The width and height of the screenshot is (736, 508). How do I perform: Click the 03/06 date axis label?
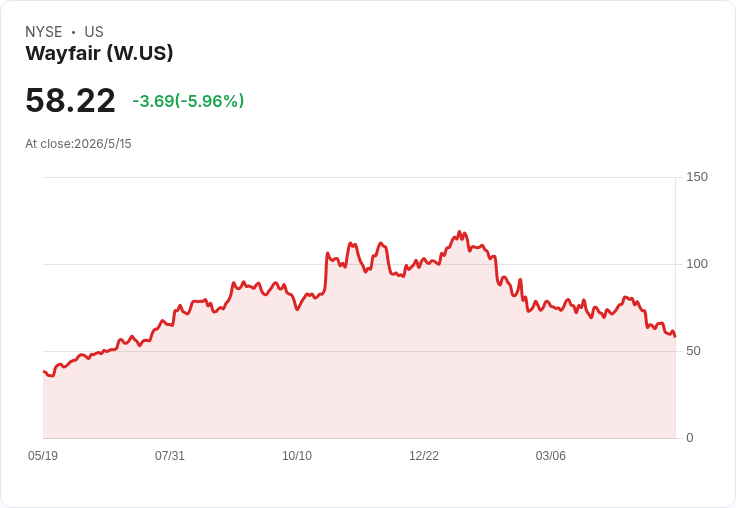(x=551, y=455)
